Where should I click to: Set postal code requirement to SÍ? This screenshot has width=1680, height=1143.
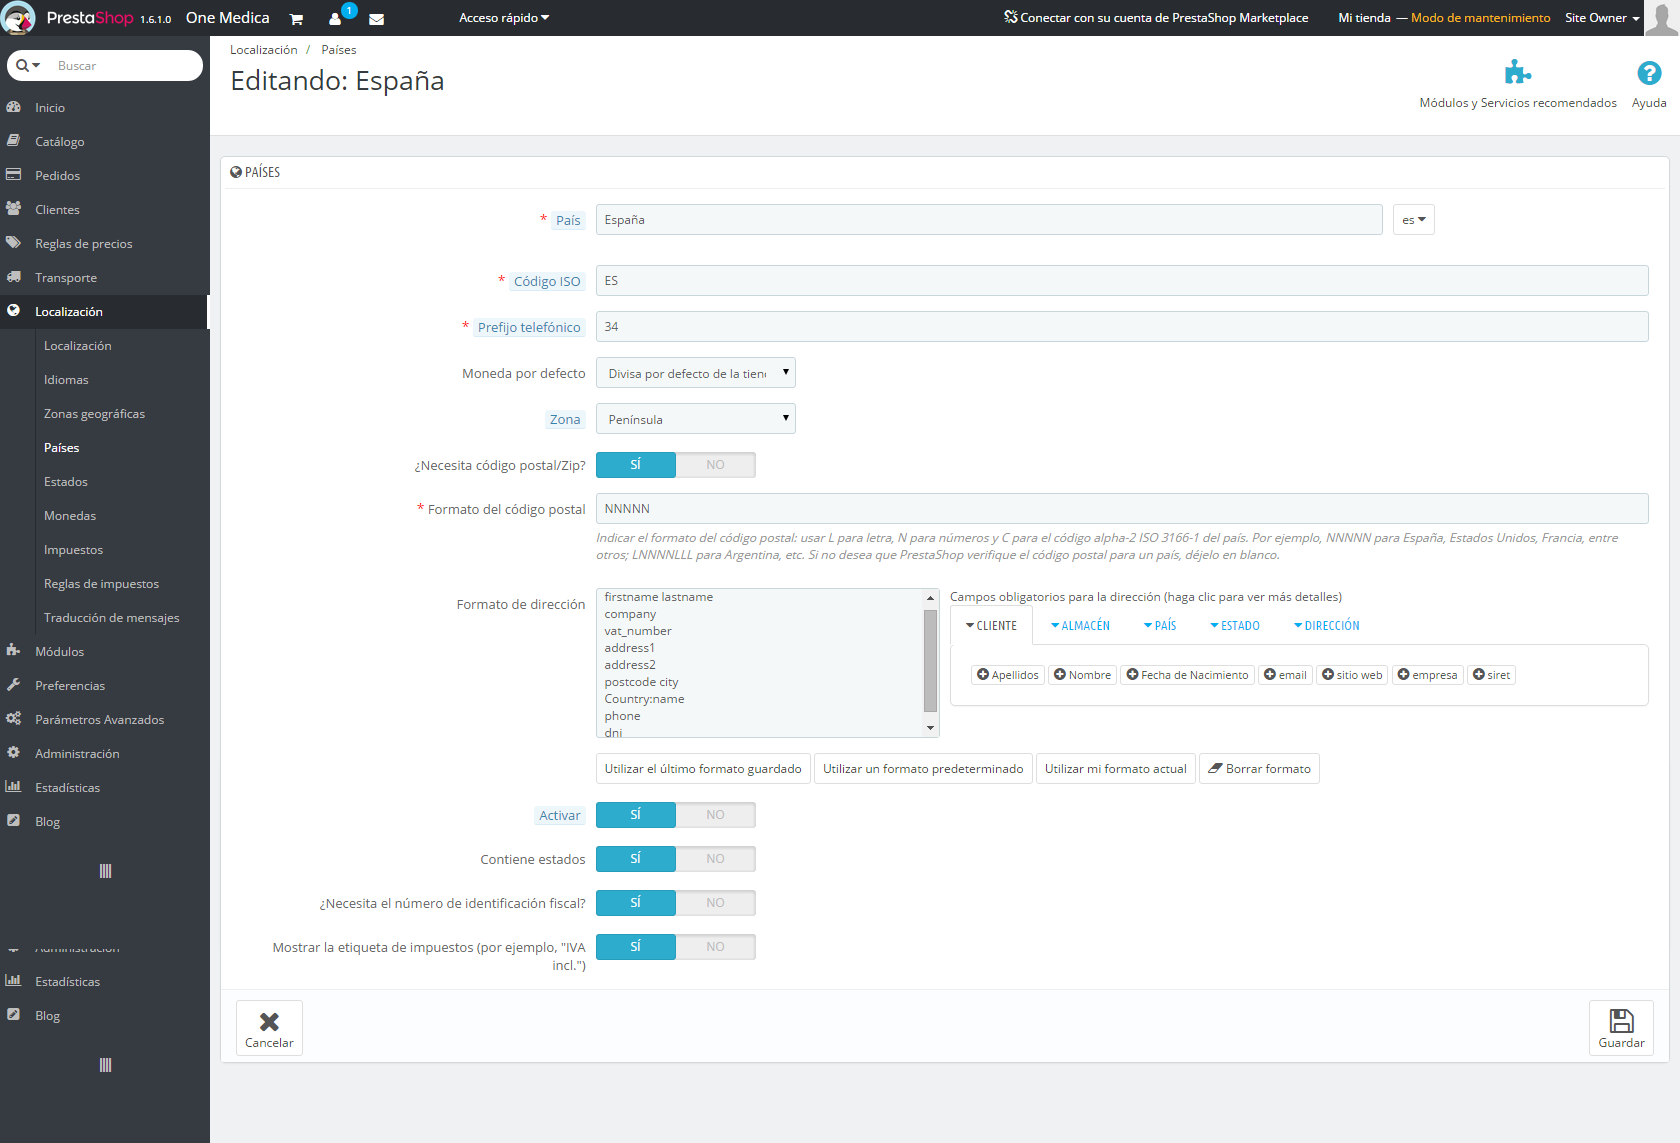click(x=636, y=465)
